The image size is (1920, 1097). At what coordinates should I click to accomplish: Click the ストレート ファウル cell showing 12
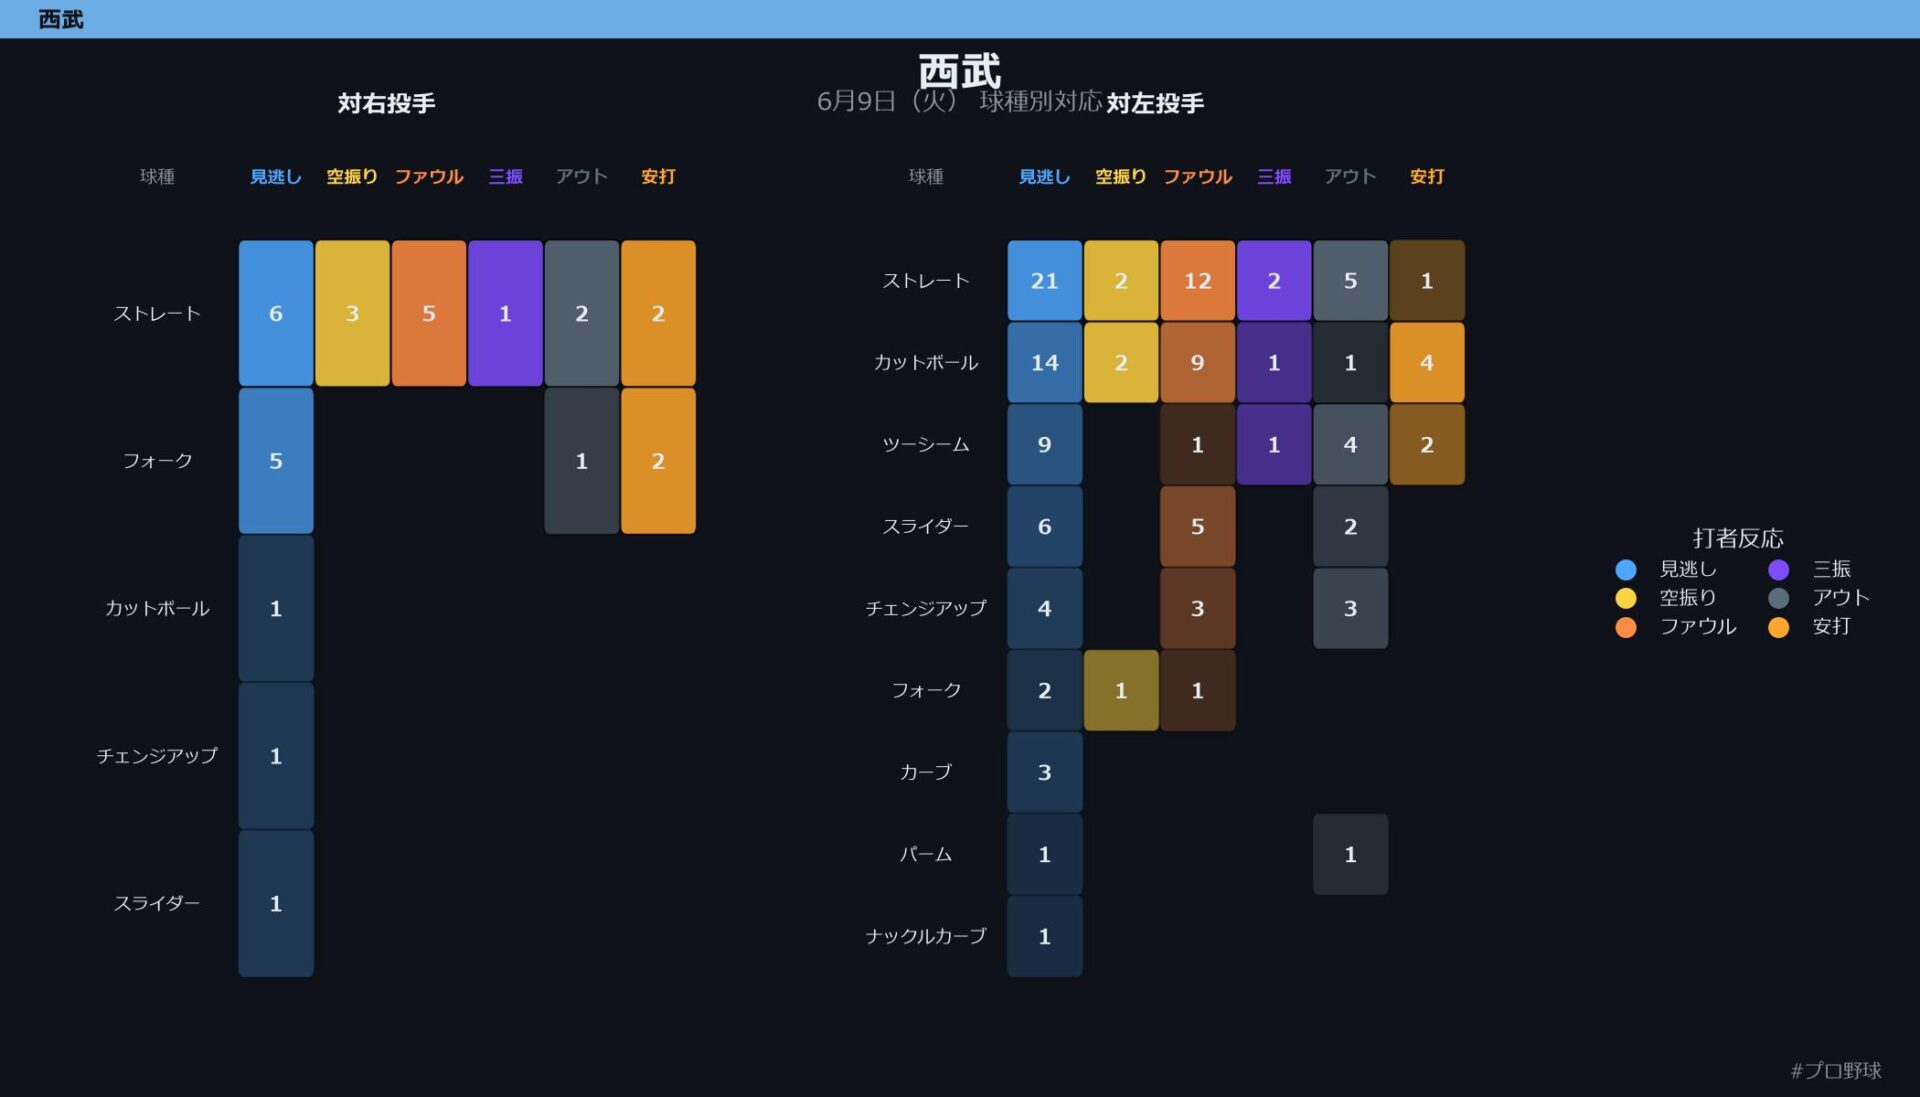tap(1198, 280)
